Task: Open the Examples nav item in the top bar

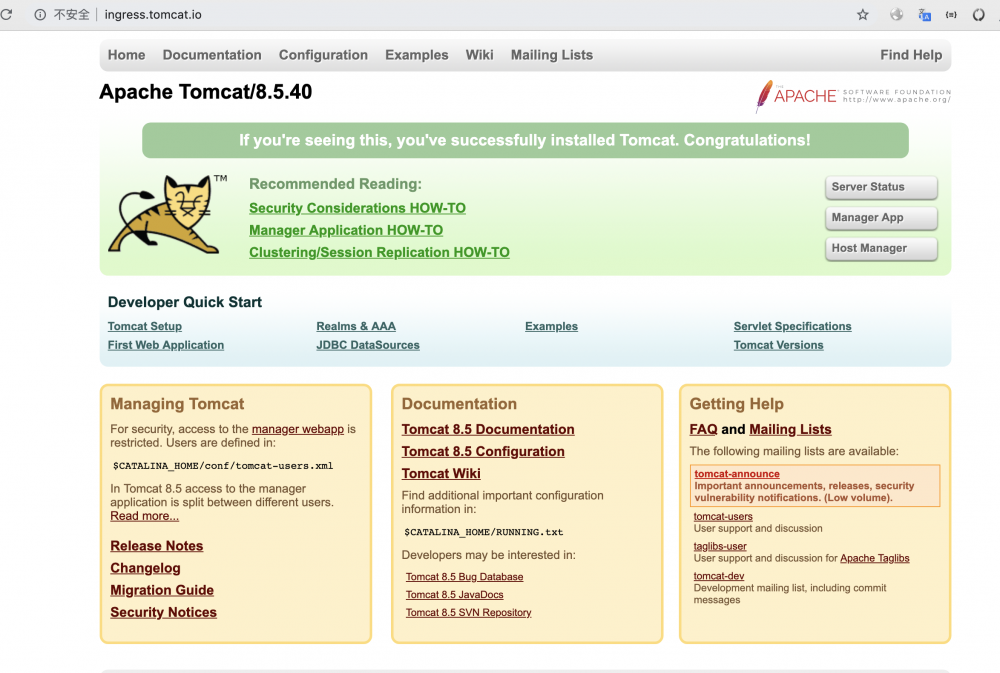Action: tap(416, 55)
